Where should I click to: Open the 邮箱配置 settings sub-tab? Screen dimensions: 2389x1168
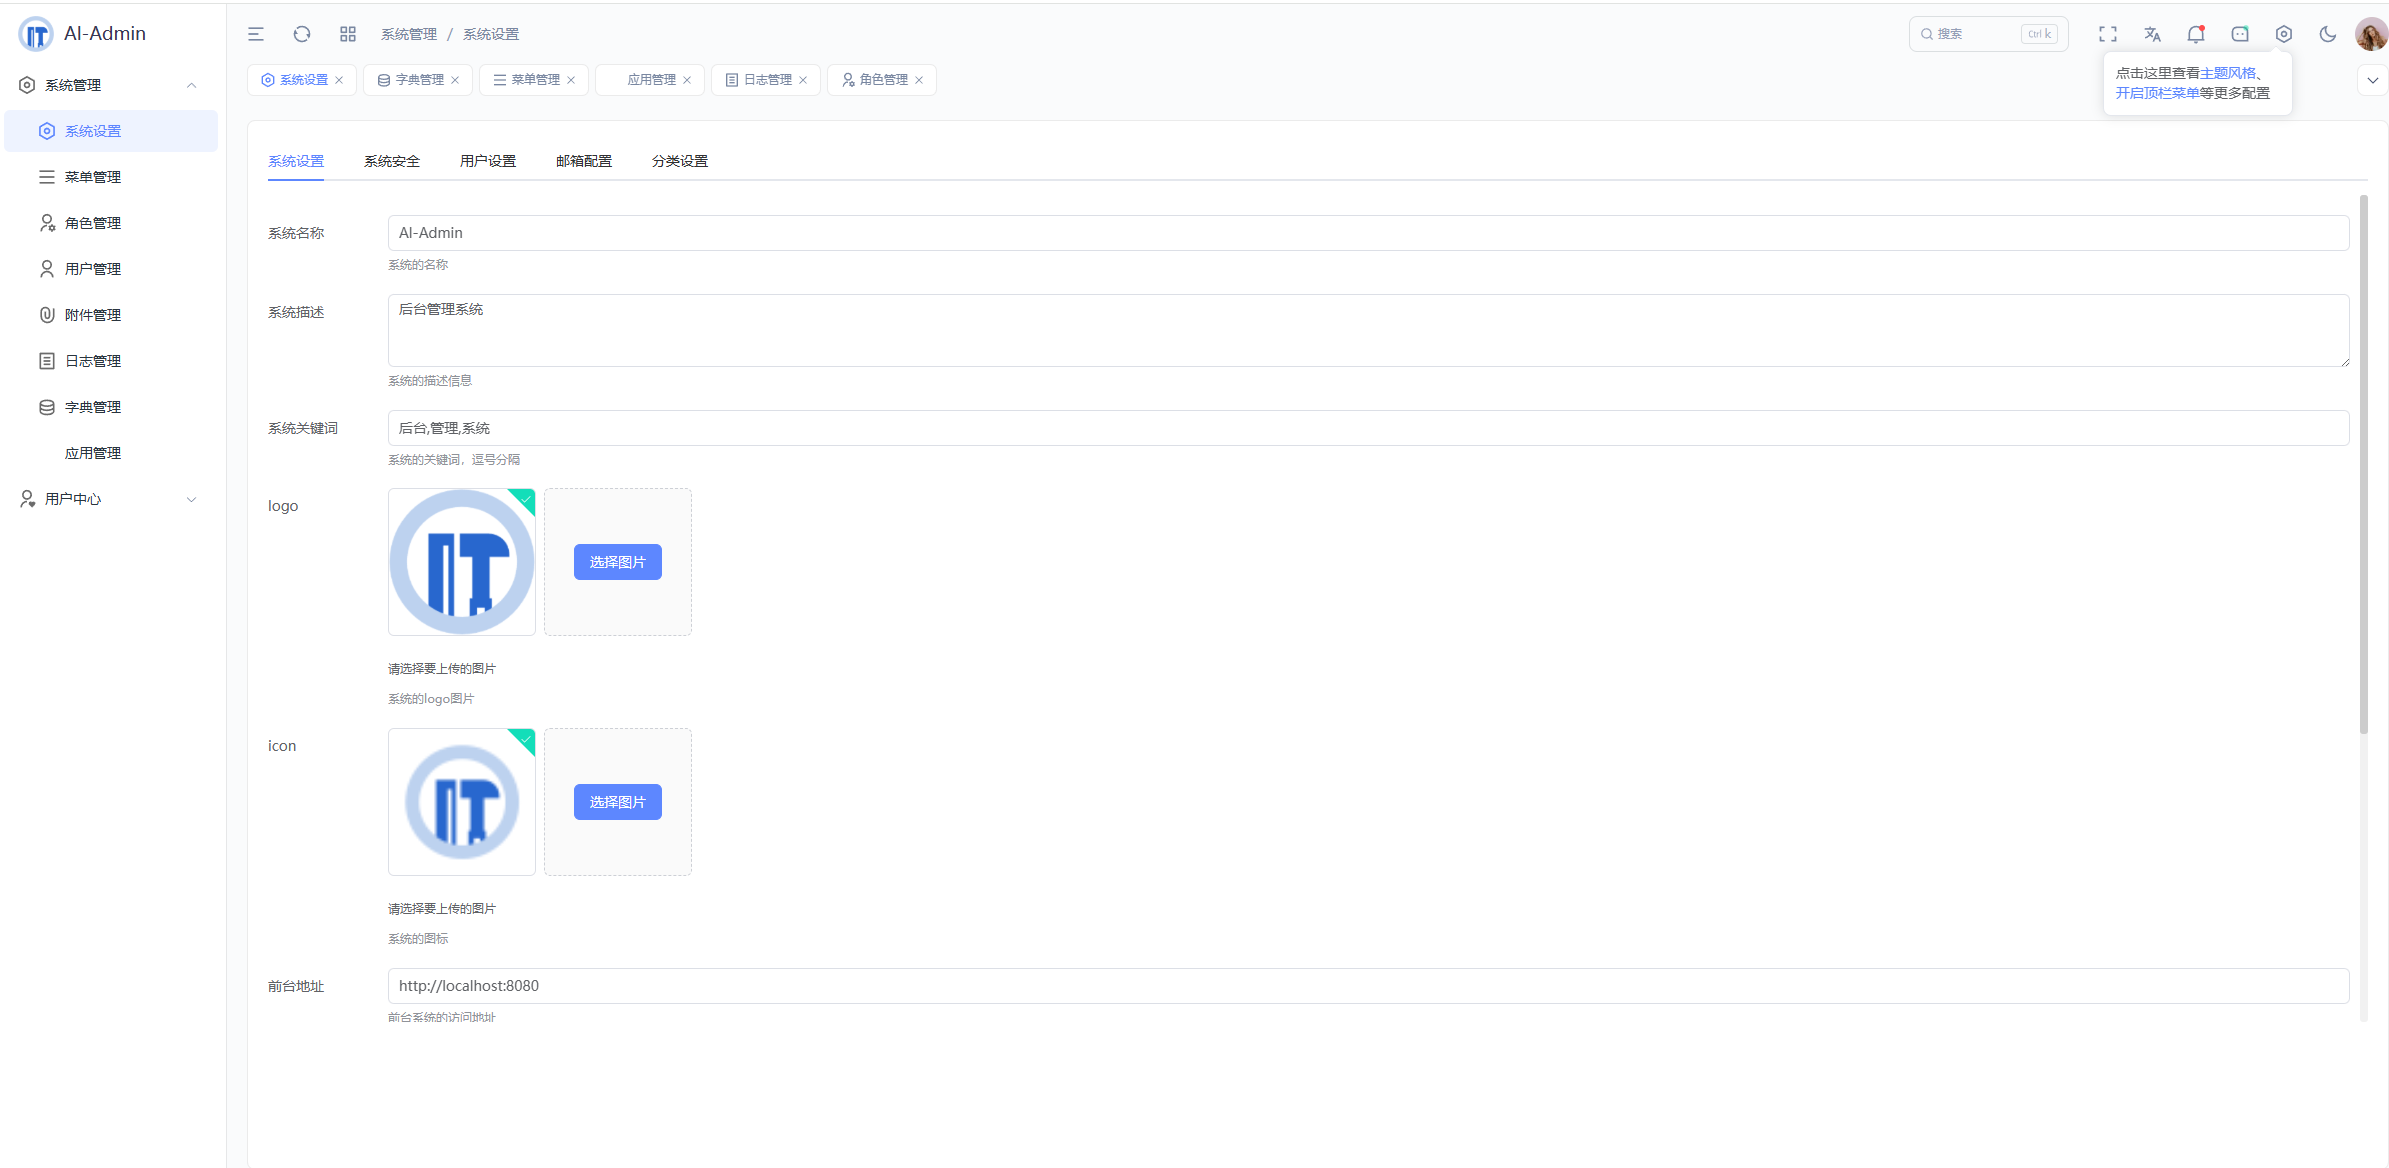tap(584, 161)
